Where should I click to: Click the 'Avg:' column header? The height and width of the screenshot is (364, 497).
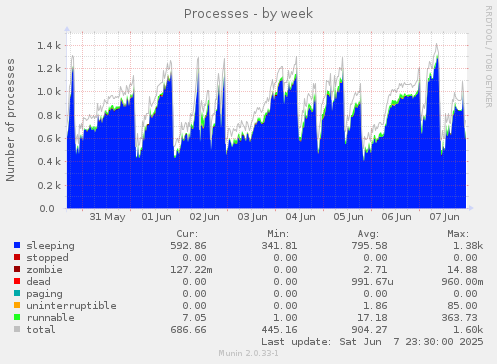(x=369, y=234)
